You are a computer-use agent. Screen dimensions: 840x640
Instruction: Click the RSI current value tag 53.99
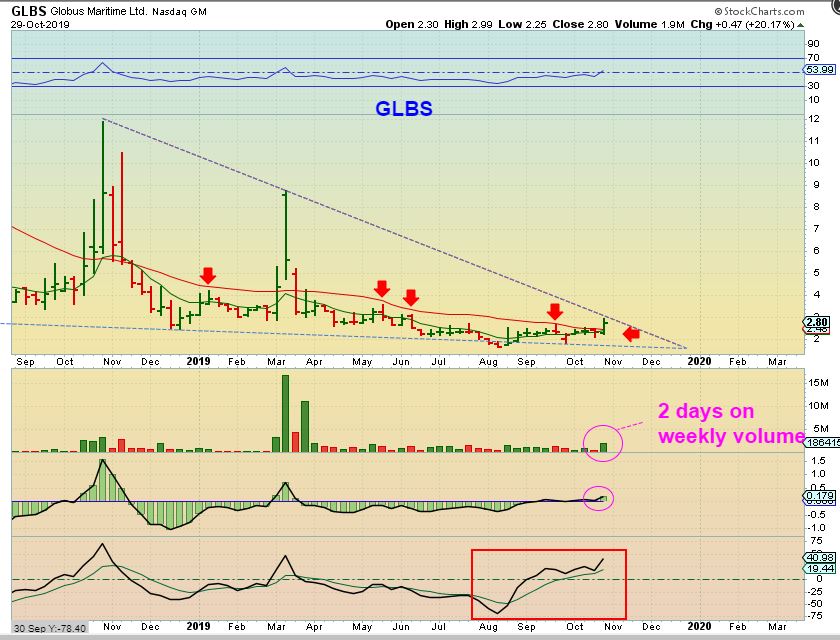820,70
